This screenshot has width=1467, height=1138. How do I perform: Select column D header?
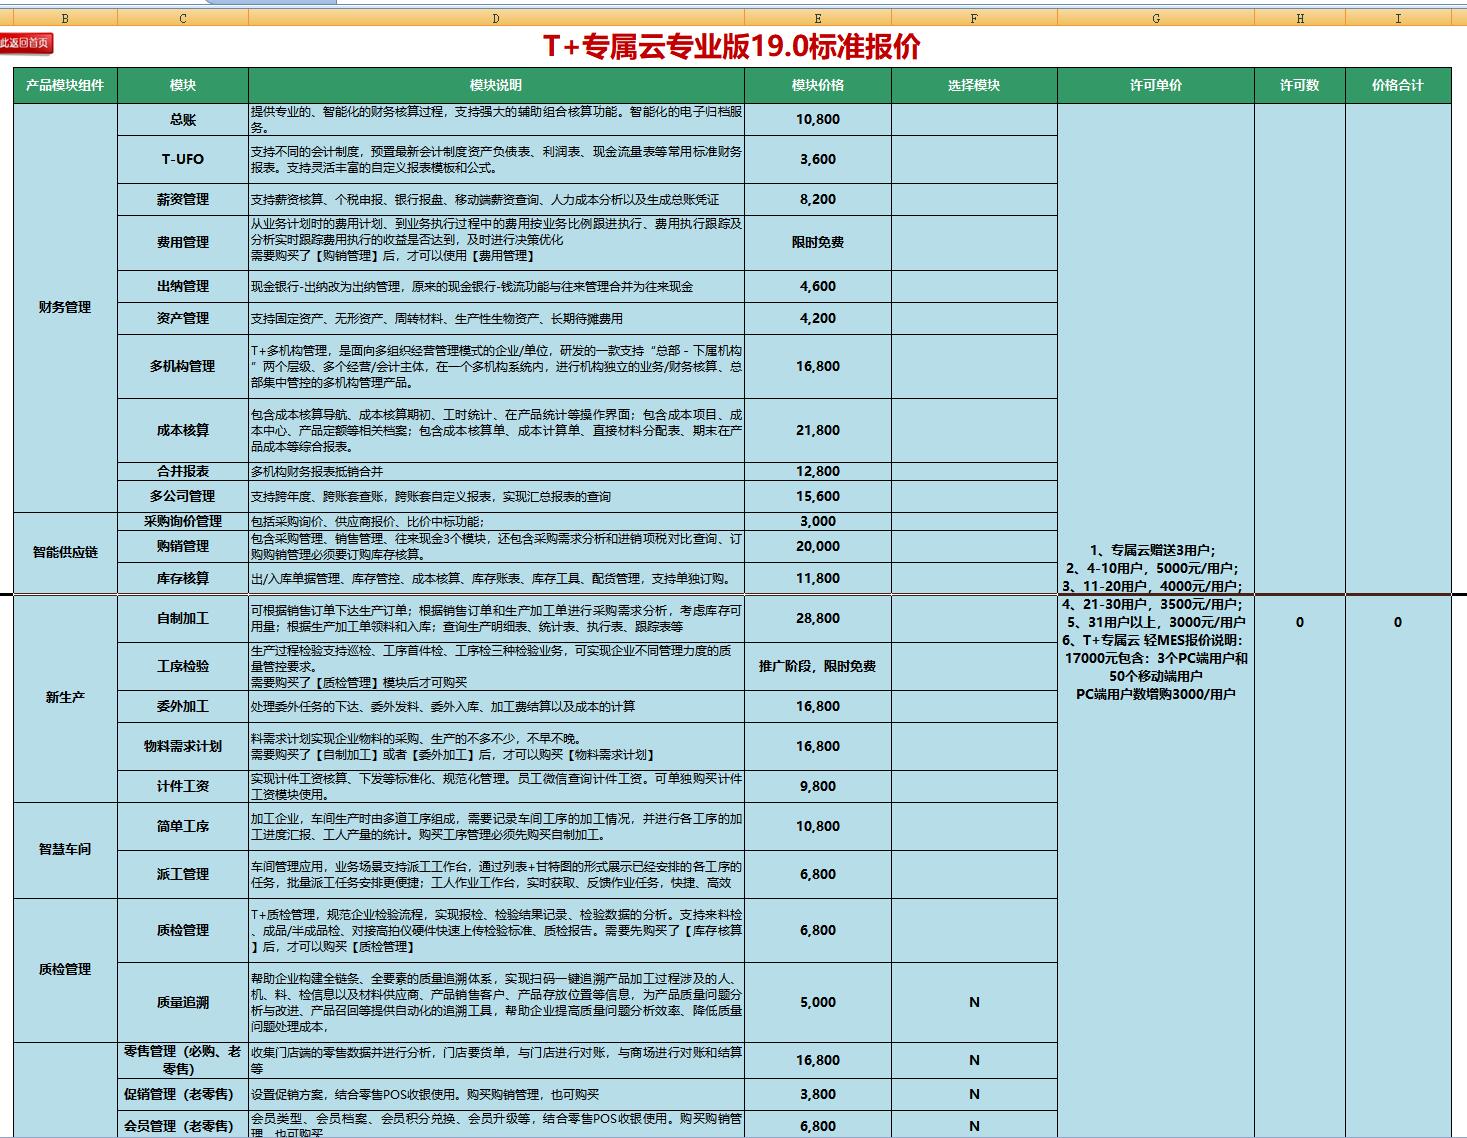(496, 18)
